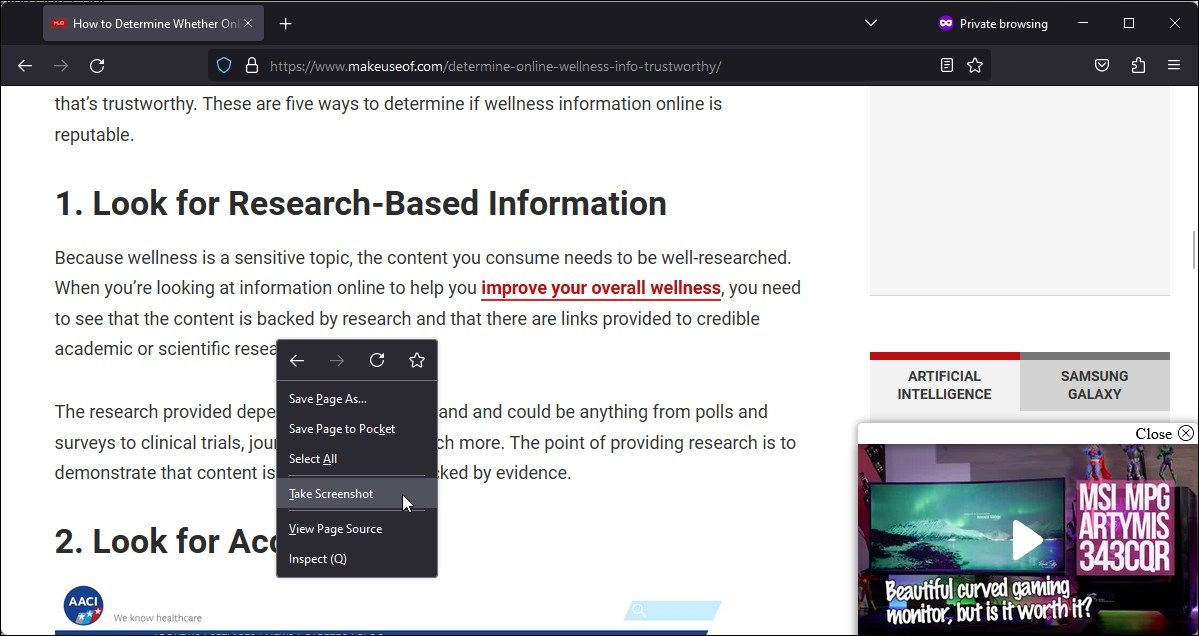Open View Page Source from the context menu
This screenshot has width=1199, height=636.
336,528
